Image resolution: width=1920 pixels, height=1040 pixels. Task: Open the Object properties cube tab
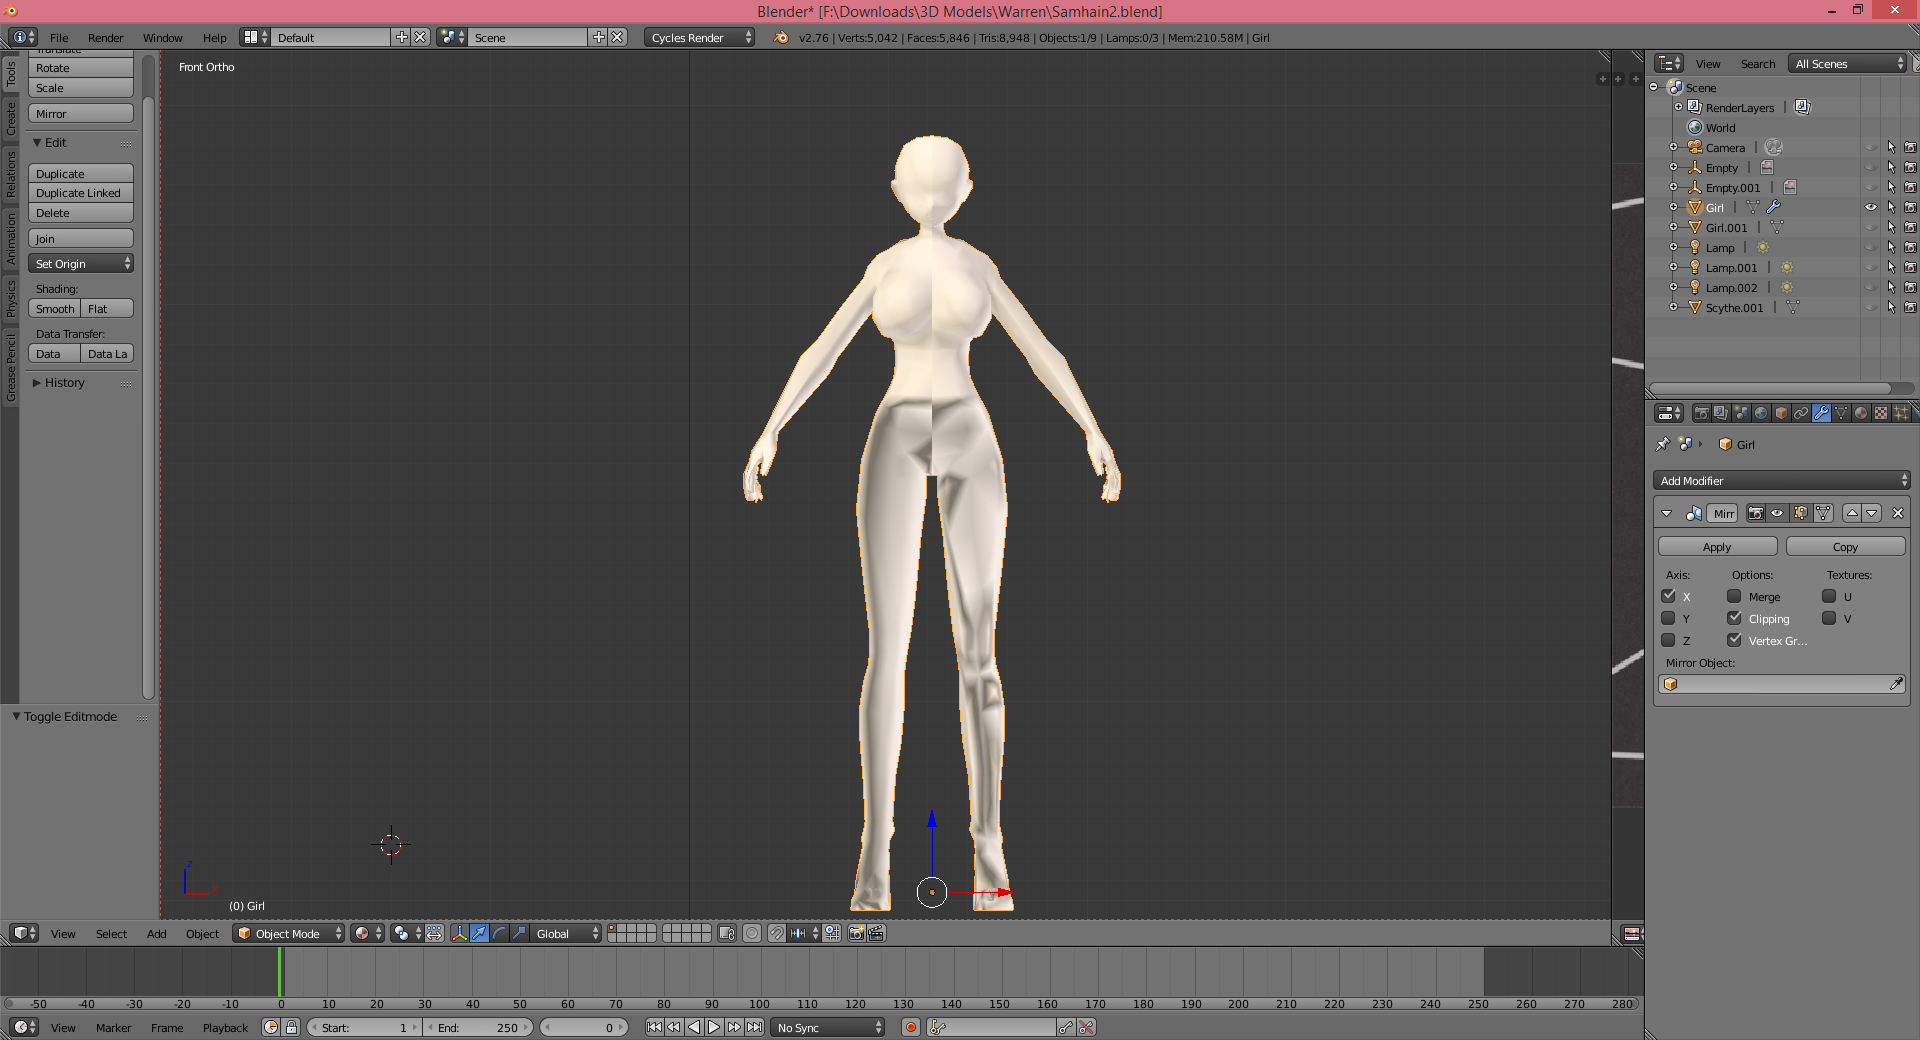1781,413
